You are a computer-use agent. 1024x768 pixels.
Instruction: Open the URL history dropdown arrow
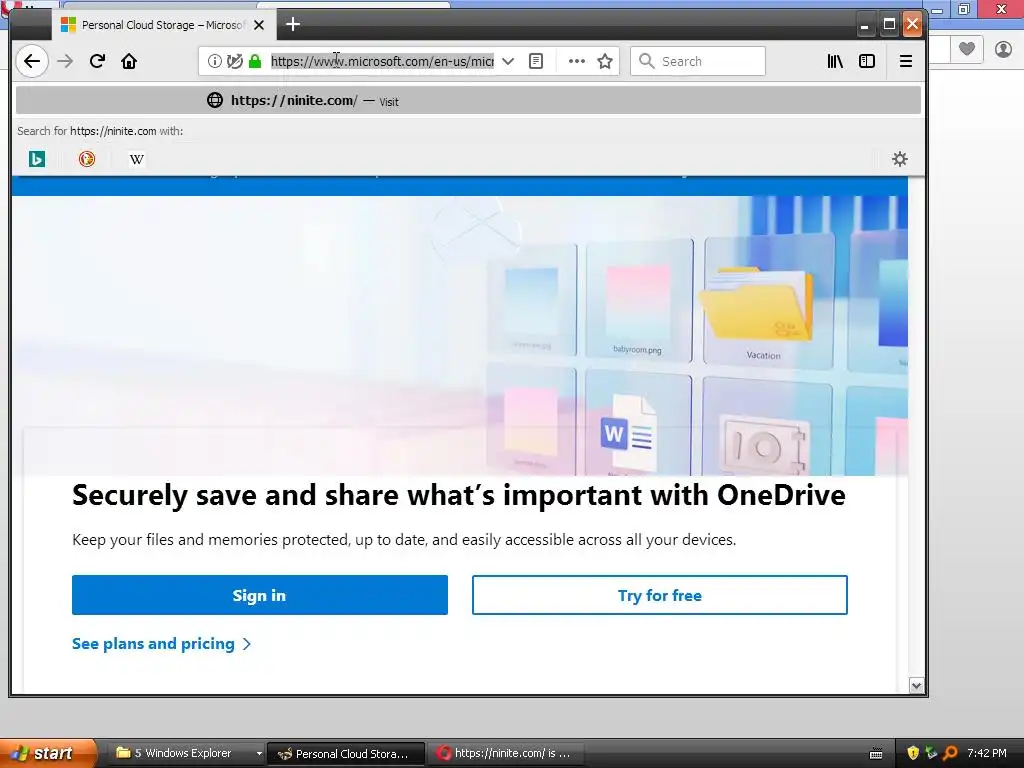click(x=508, y=61)
